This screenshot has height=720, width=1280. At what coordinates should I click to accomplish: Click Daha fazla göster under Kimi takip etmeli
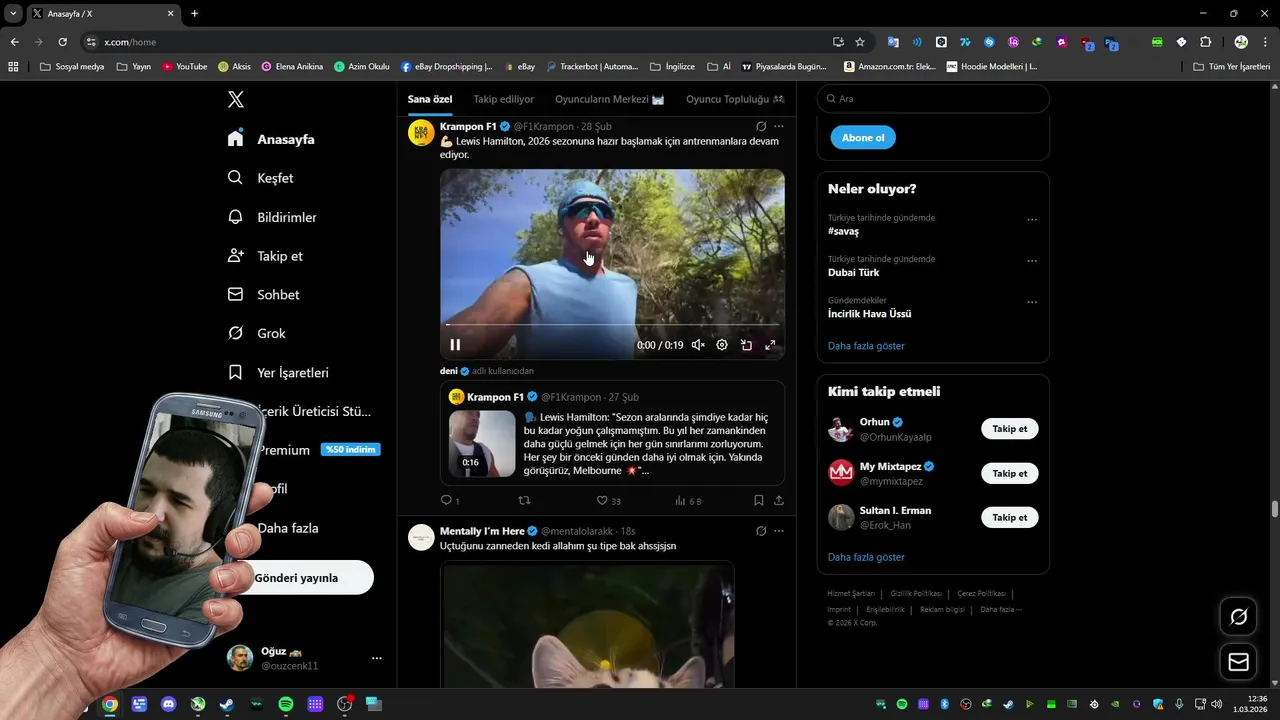[866, 557]
